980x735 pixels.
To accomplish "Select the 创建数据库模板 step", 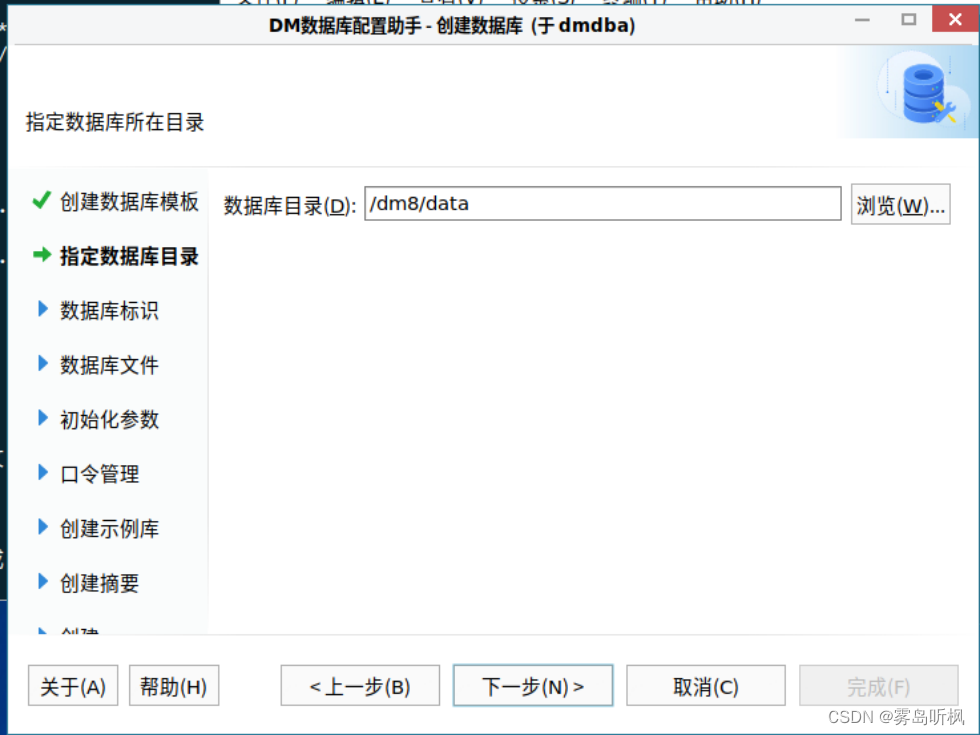I will [129, 201].
